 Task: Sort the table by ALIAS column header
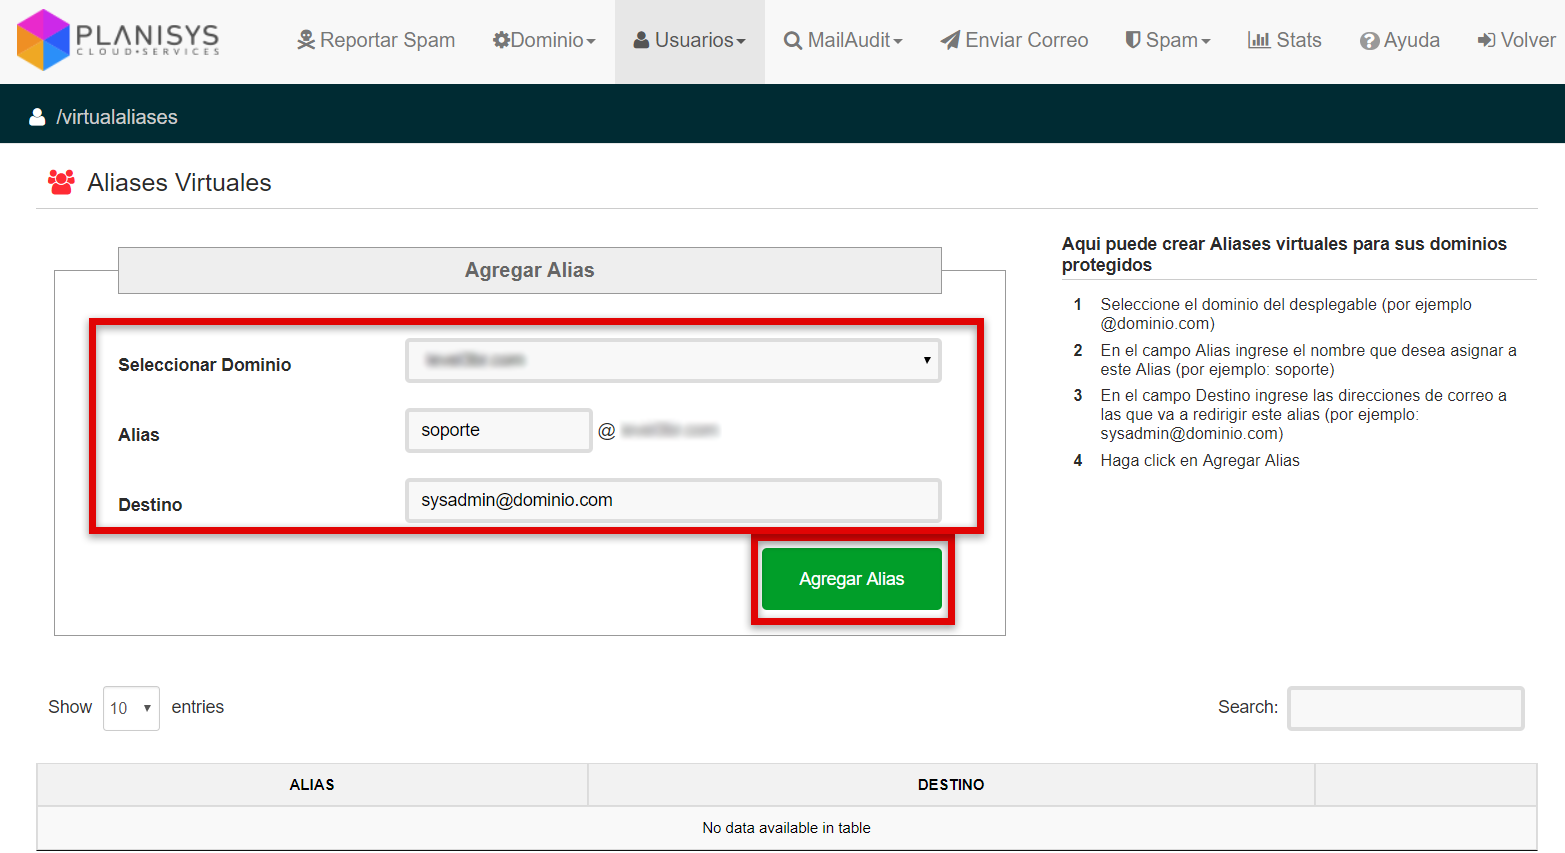click(x=312, y=785)
